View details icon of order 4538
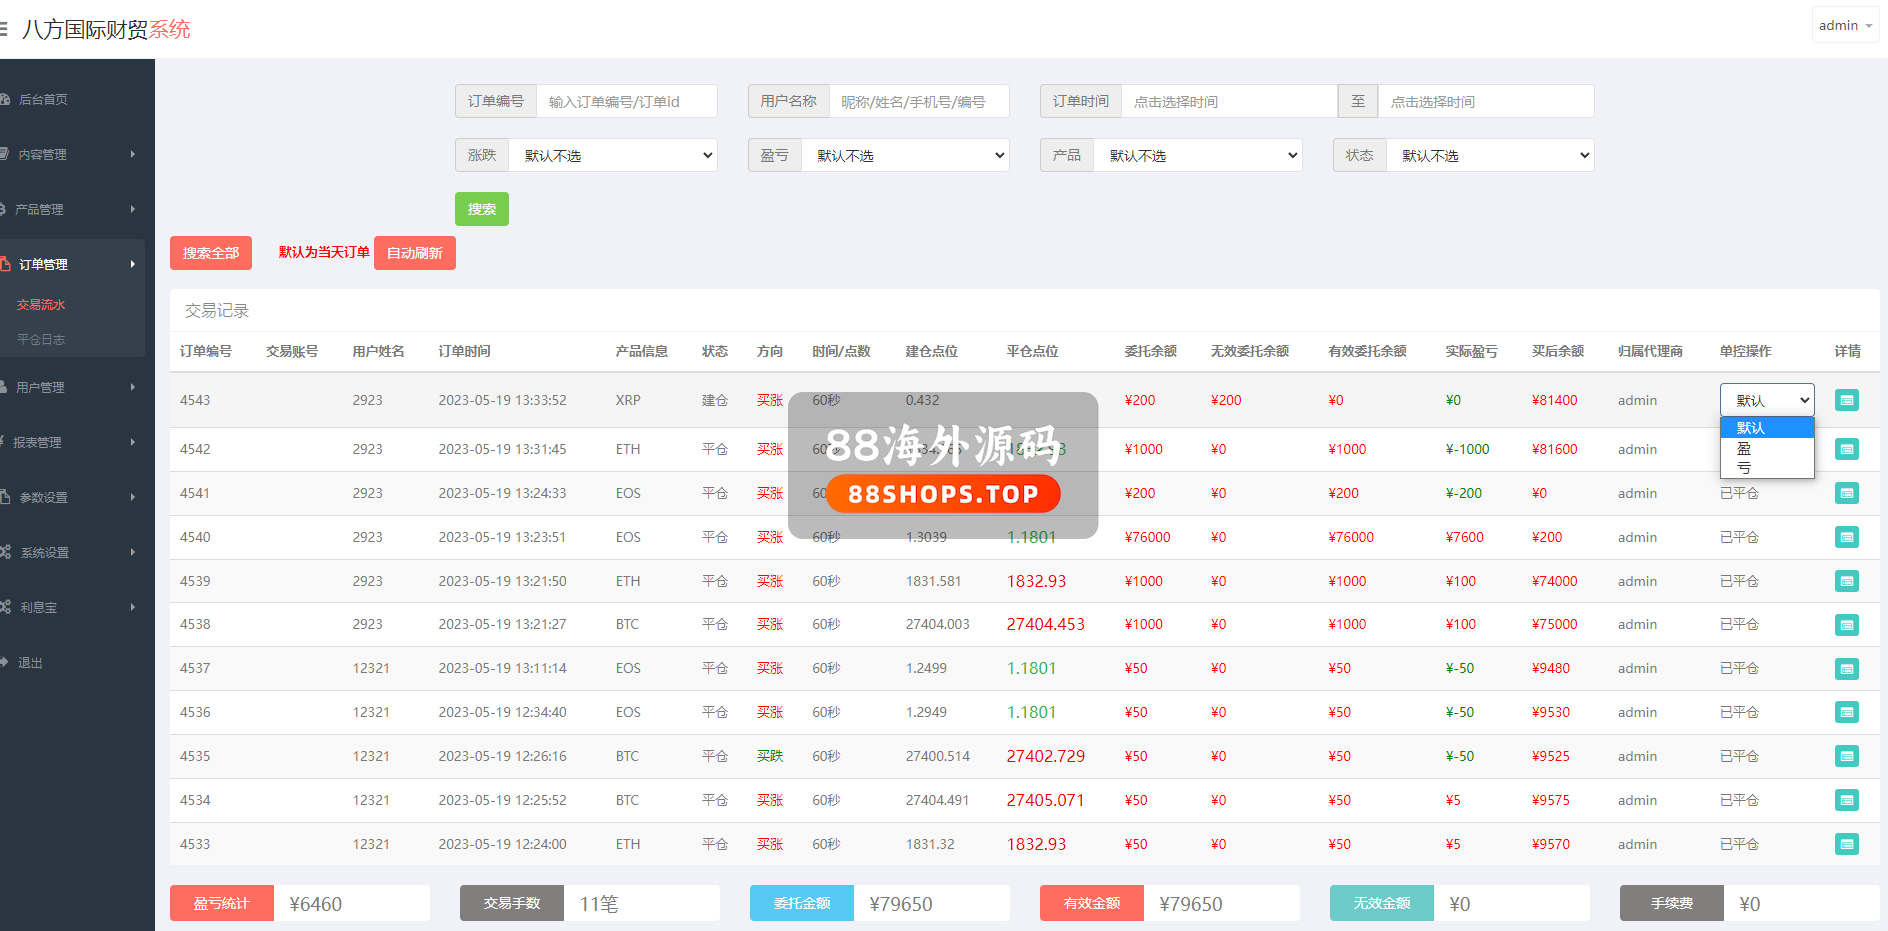This screenshot has height=931, width=1888. click(1846, 625)
